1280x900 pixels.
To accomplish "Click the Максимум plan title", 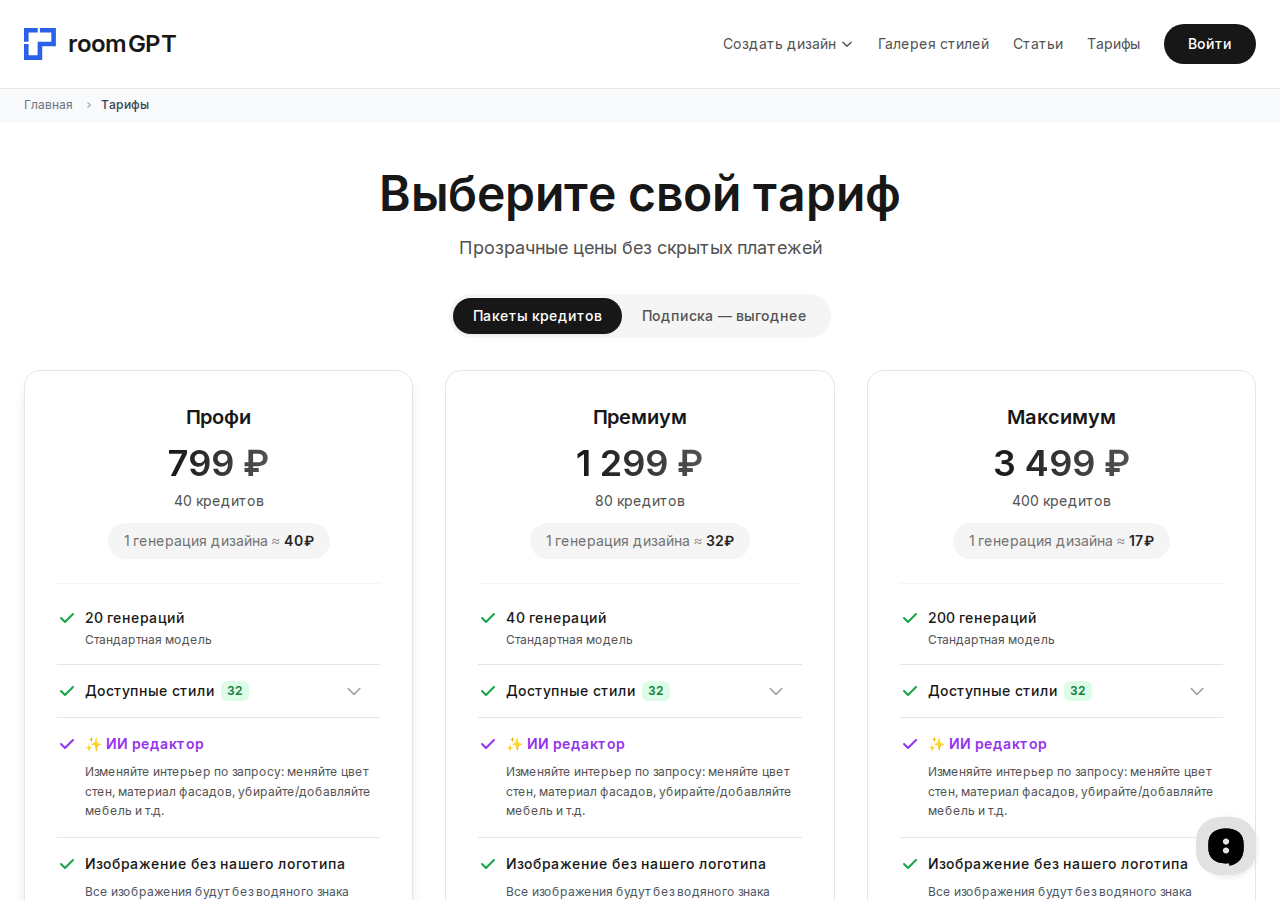I will pos(1061,417).
